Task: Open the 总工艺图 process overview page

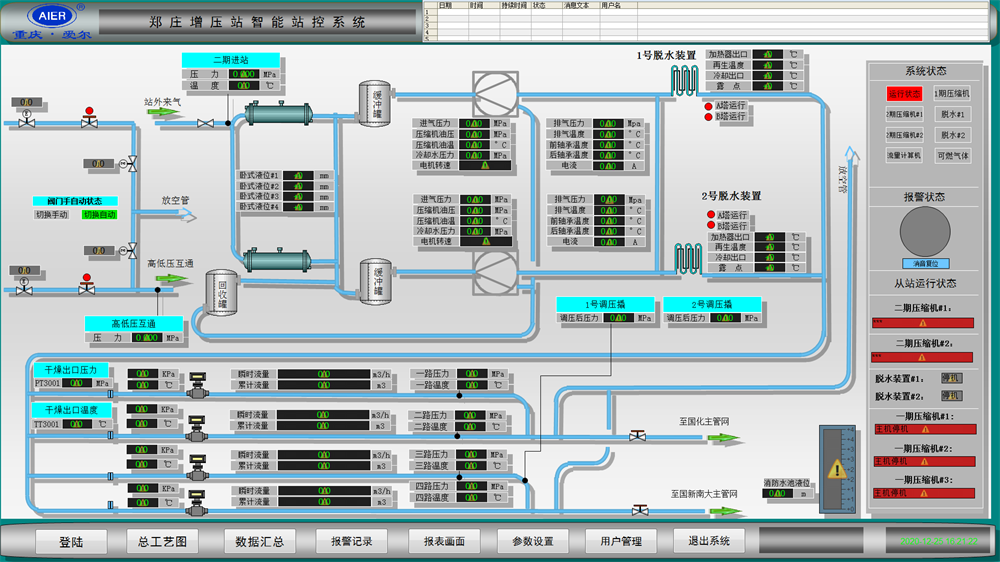Action: (x=163, y=542)
